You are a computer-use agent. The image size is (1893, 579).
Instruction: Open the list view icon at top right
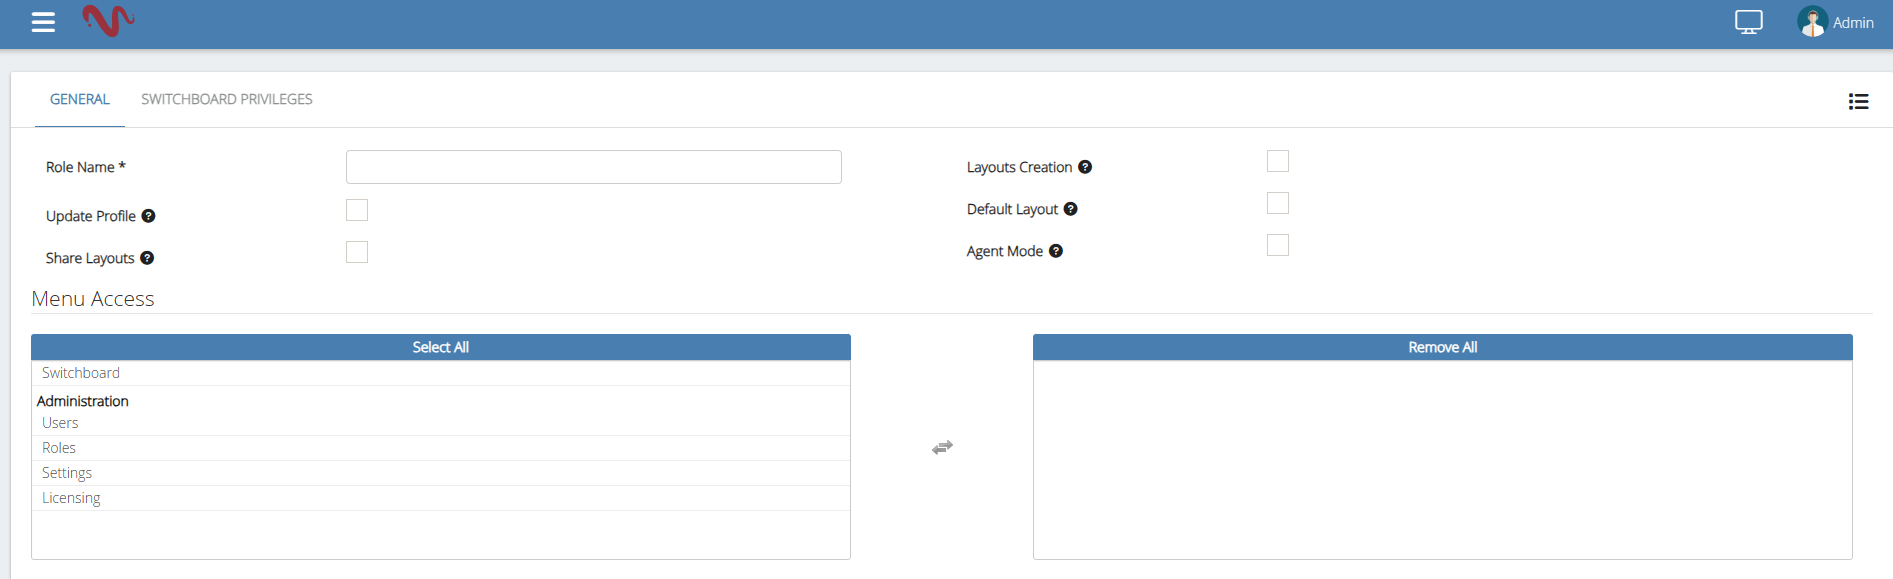click(x=1858, y=101)
